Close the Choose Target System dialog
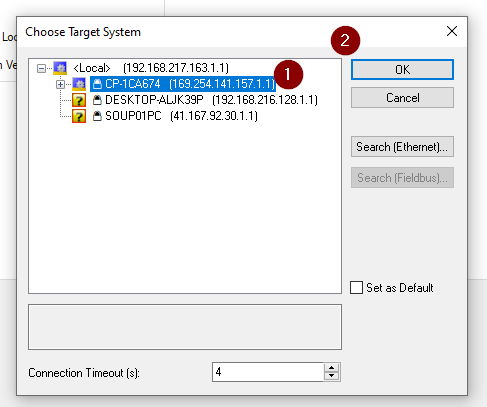This screenshot has width=487, height=407. 452,31
